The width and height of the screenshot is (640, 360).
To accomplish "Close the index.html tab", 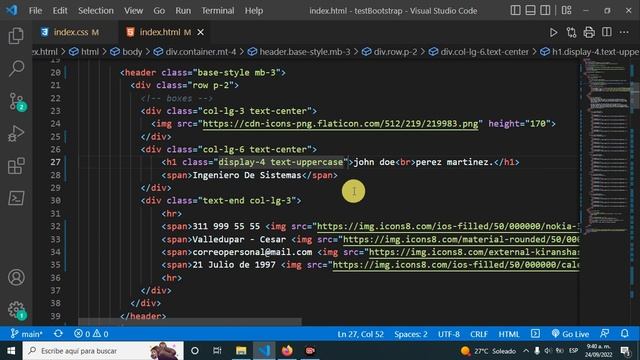I will tap(200, 32).
